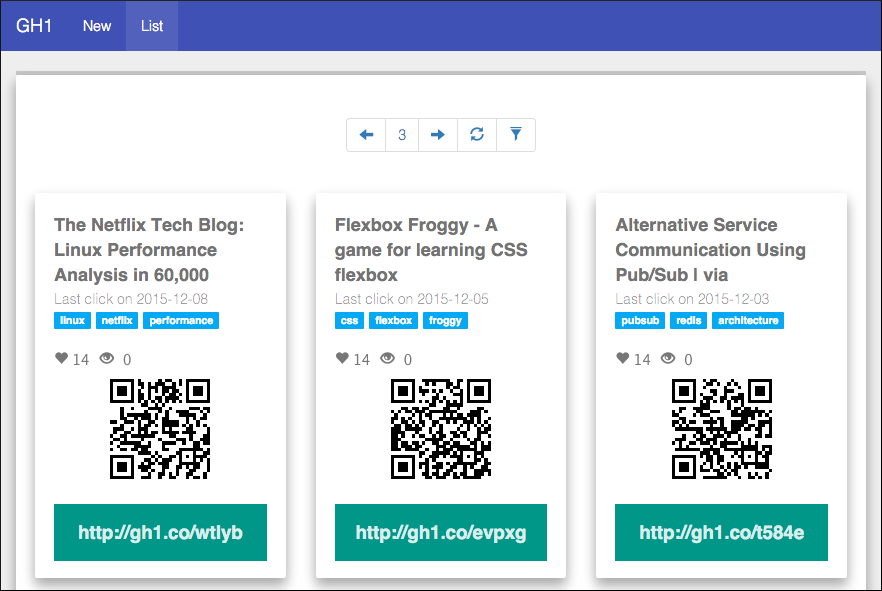Image resolution: width=882 pixels, height=591 pixels.
Task: Go to next page with right arrow
Action: click(x=438, y=135)
